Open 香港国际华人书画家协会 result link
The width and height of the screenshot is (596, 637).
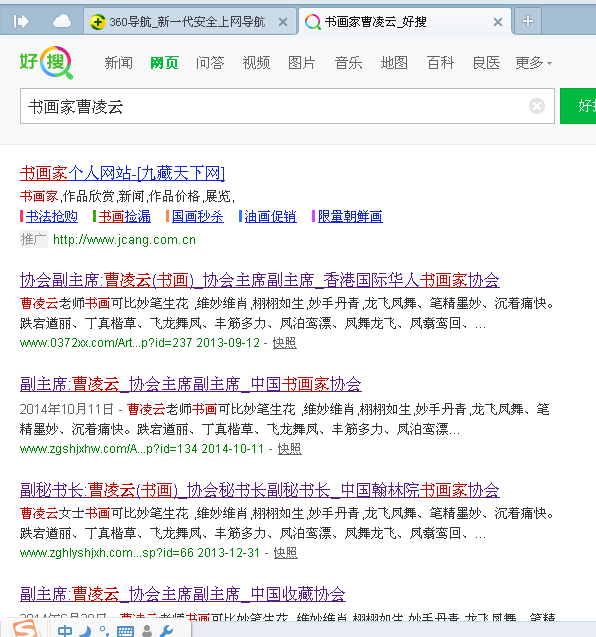[260, 280]
